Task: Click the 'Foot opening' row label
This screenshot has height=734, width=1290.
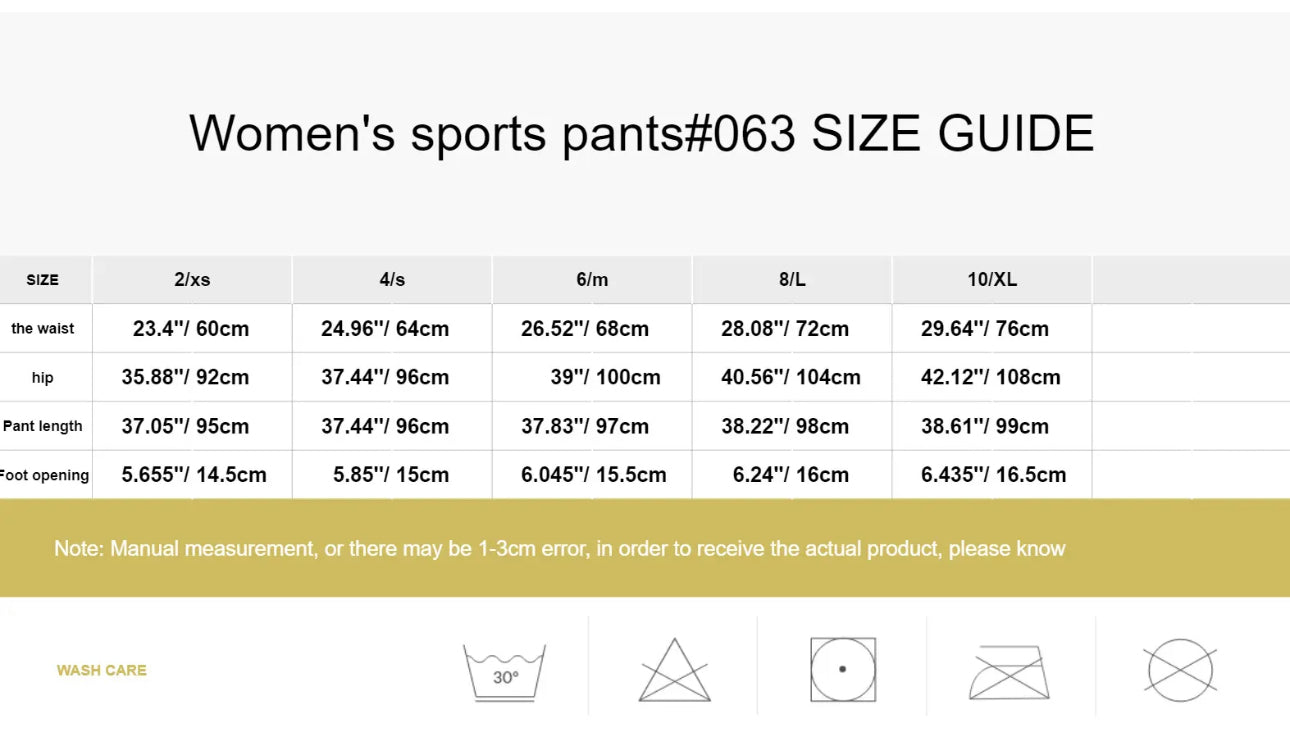Action: point(44,475)
